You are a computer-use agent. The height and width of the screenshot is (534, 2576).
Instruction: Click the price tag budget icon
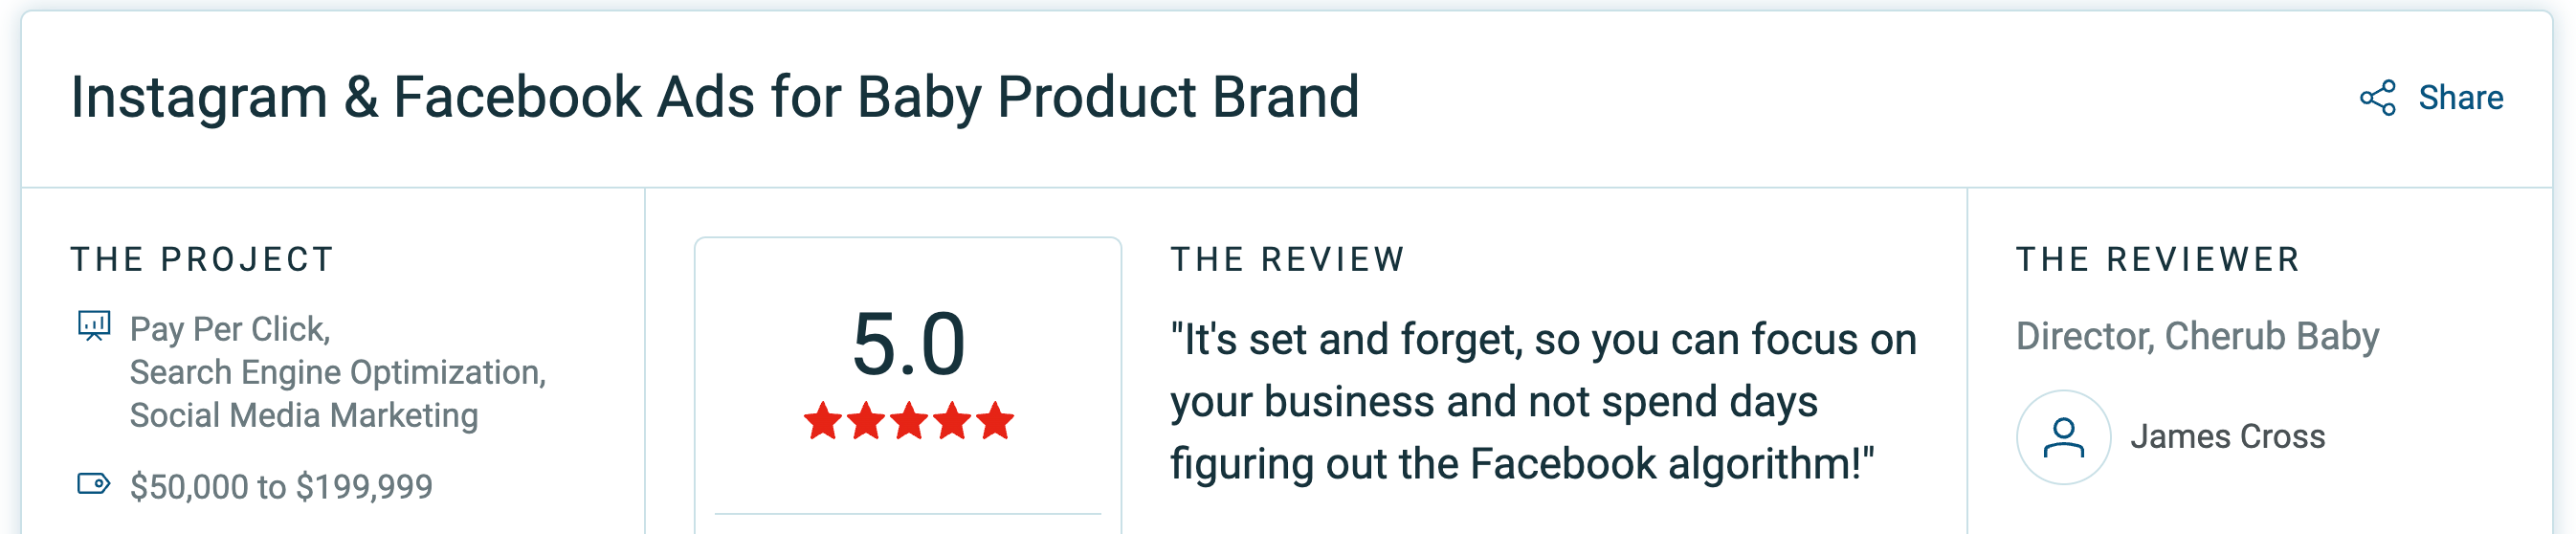coord(94,484)
